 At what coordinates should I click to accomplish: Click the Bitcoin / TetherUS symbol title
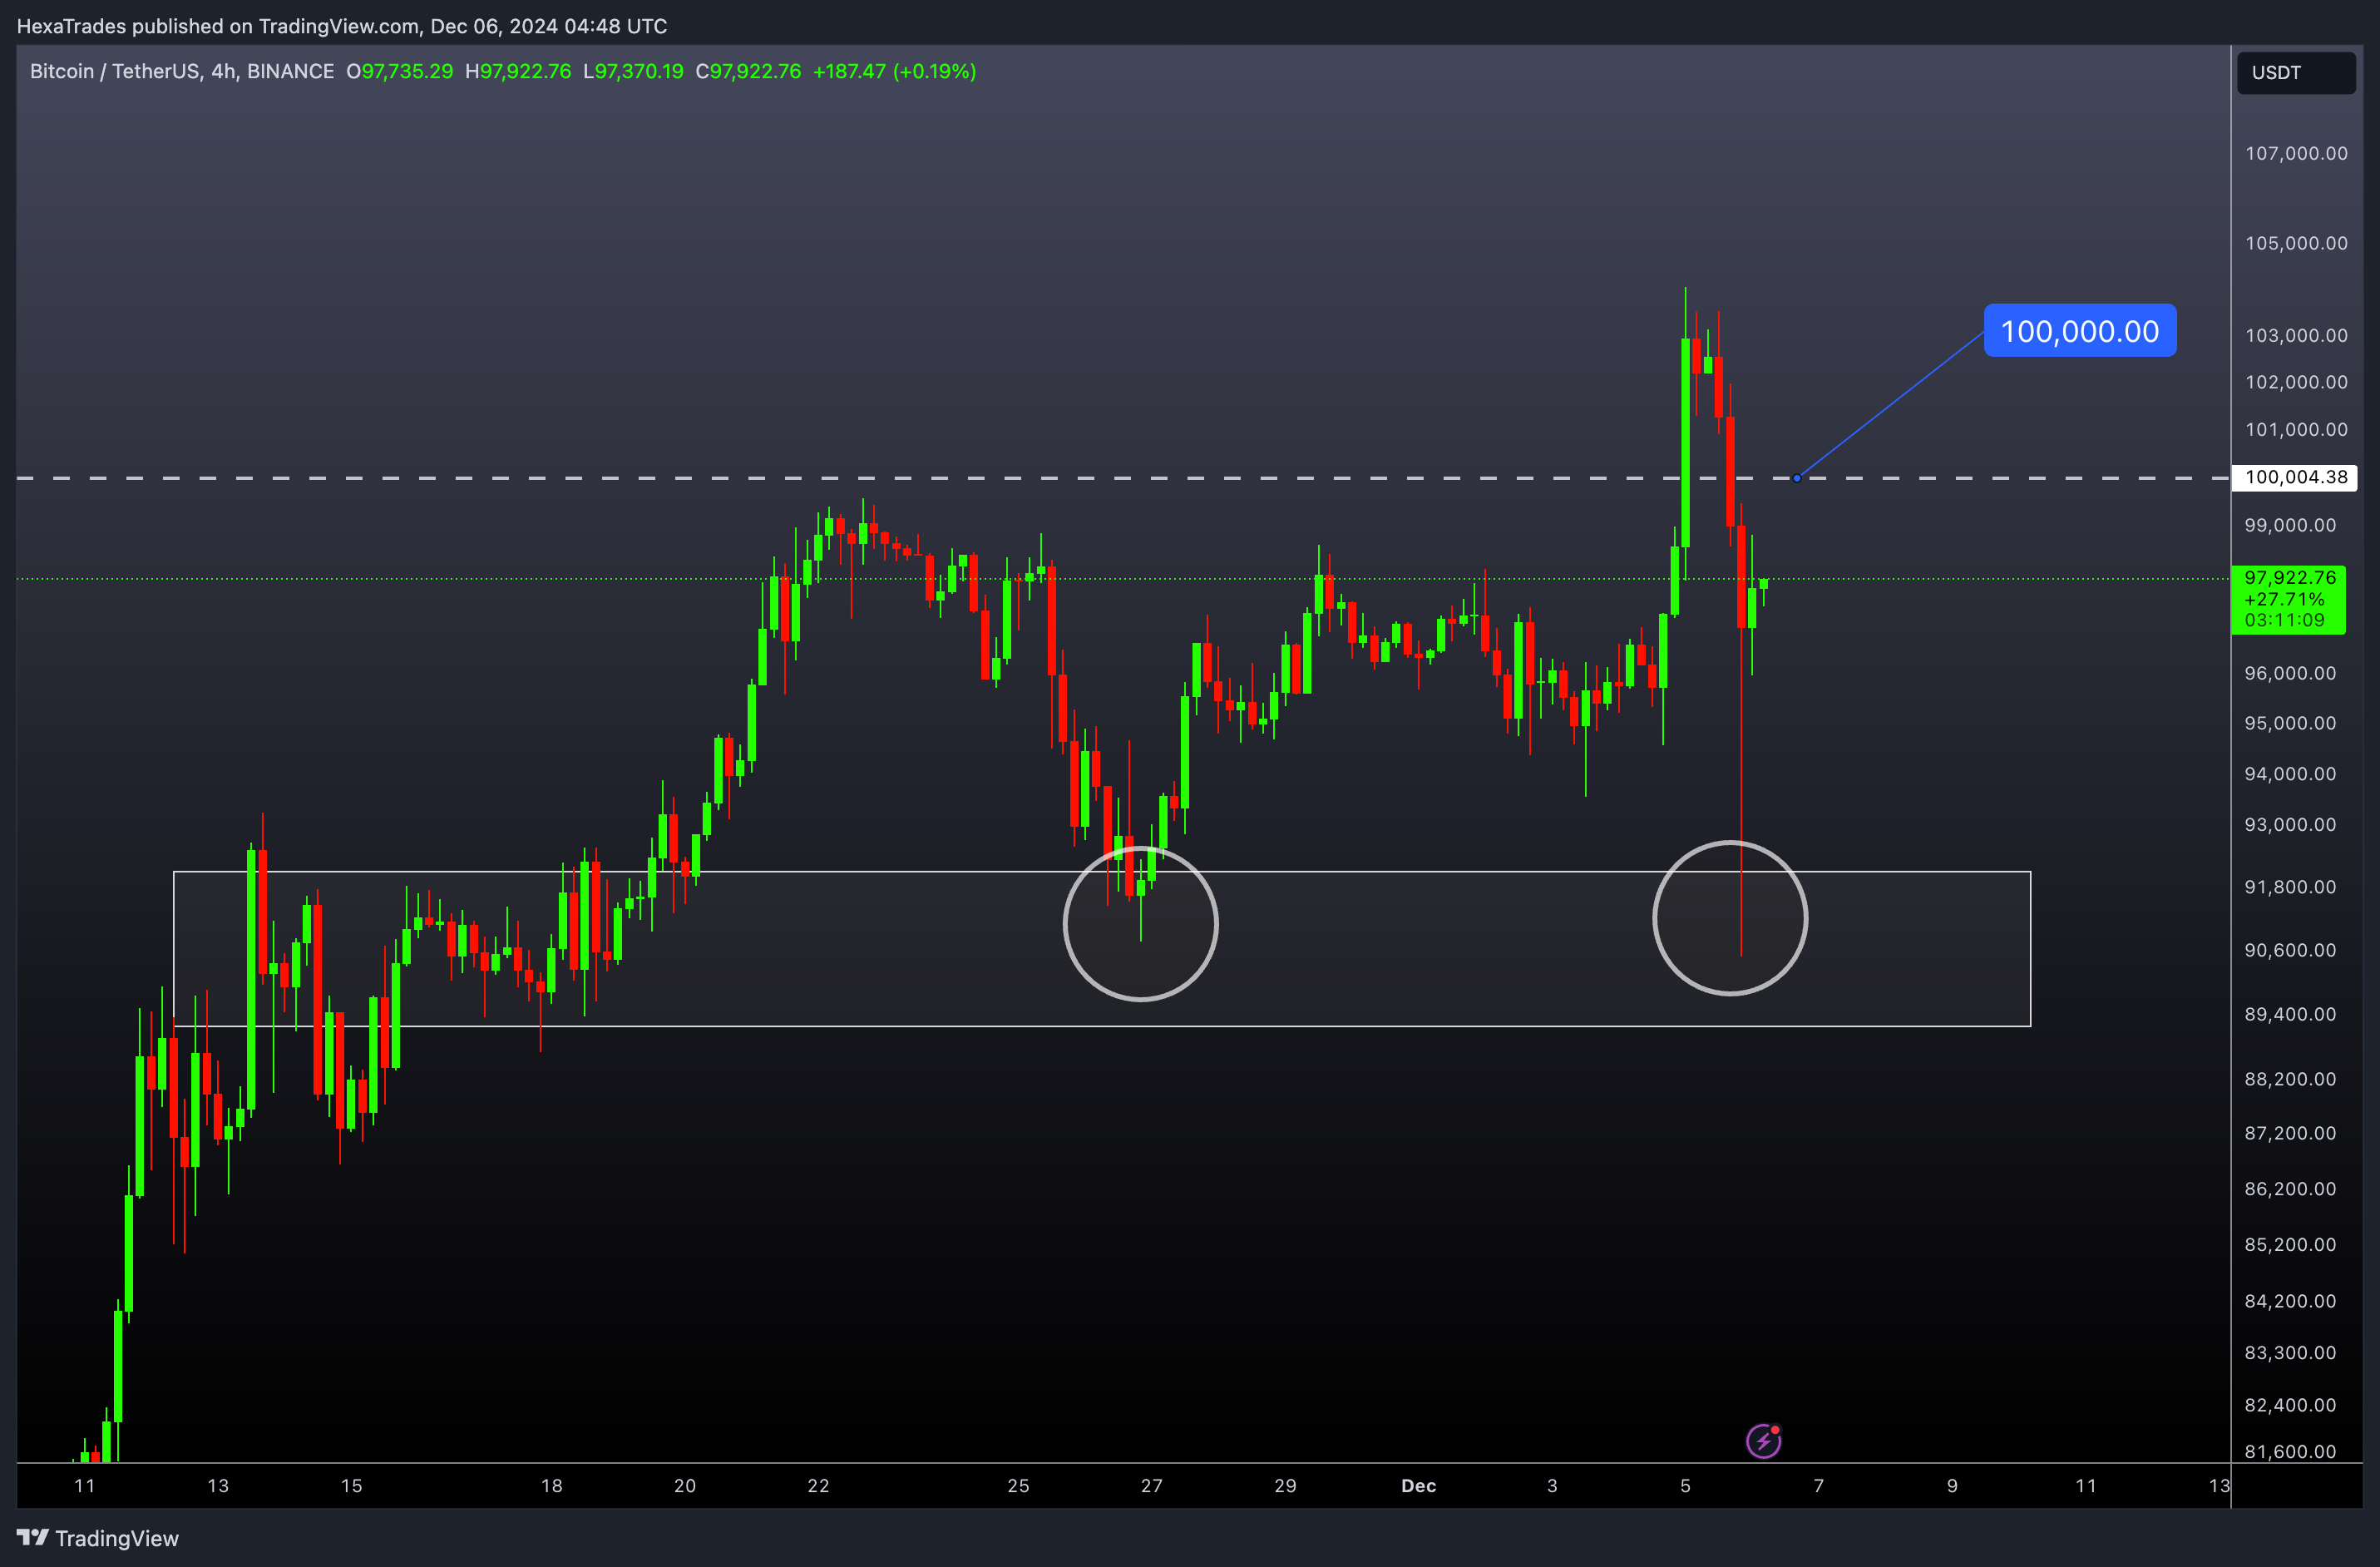click(x=182, y=71)
